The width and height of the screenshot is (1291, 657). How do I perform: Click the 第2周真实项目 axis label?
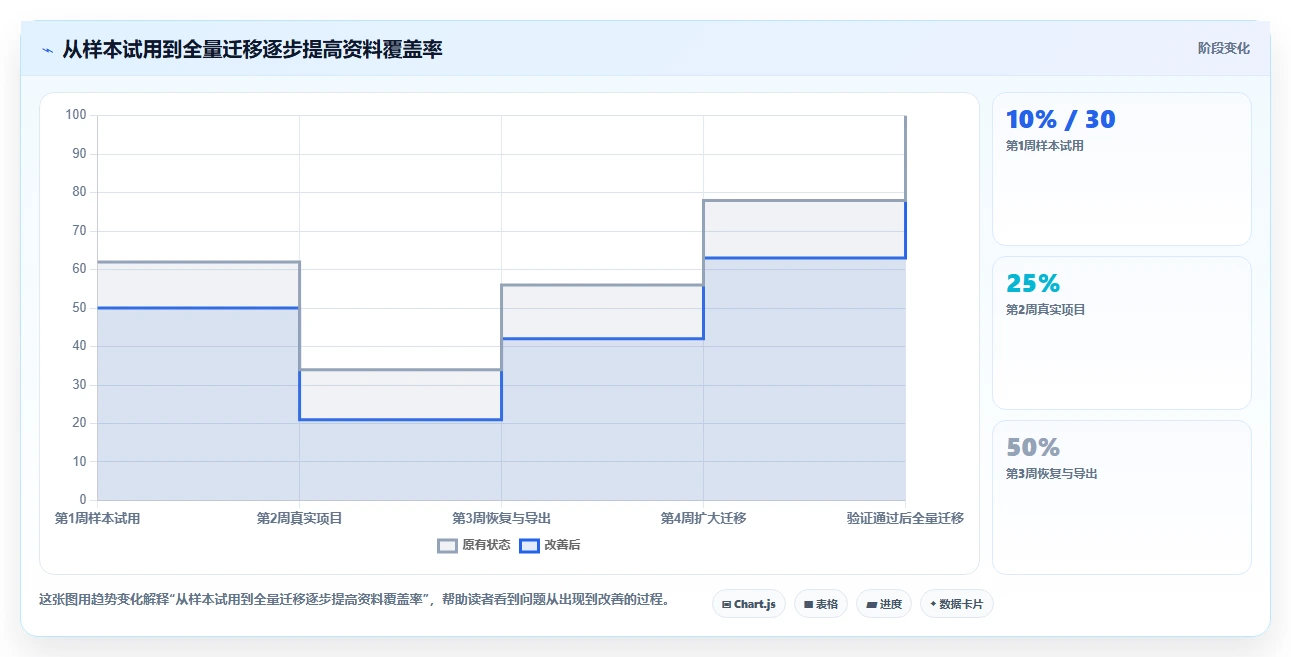[x=299, y=518]
